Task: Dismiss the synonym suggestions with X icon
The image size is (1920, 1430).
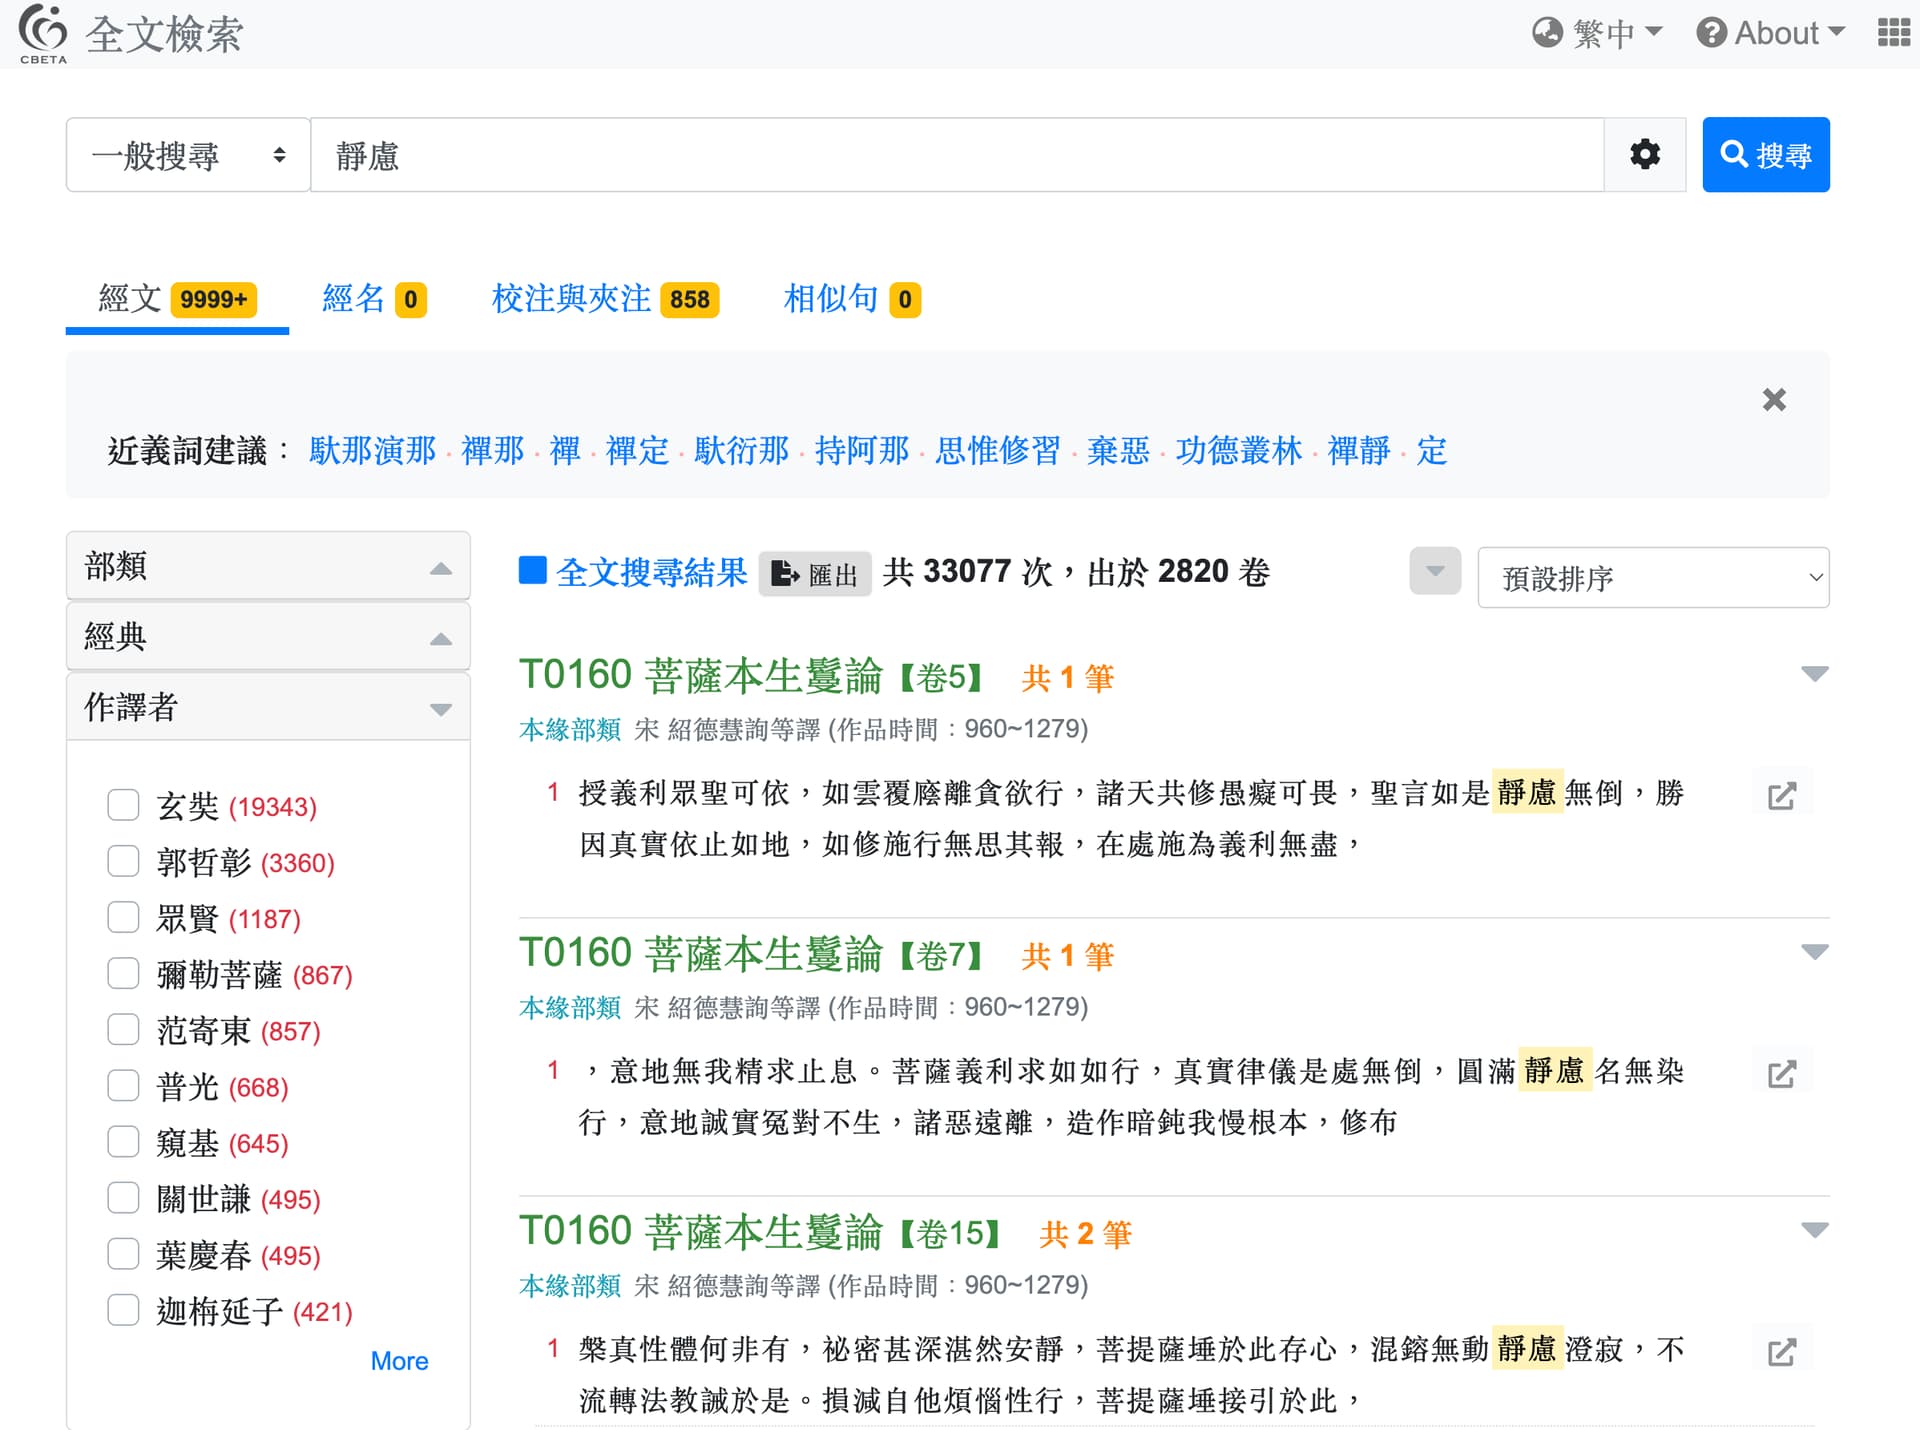Action: (x=1773, y=400)
